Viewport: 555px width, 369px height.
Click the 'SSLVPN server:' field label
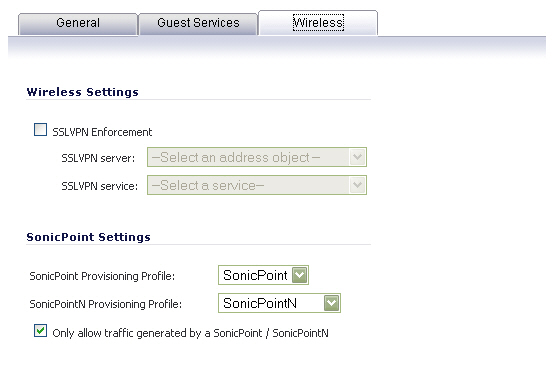pyautogui.click(x=98, y=158)
